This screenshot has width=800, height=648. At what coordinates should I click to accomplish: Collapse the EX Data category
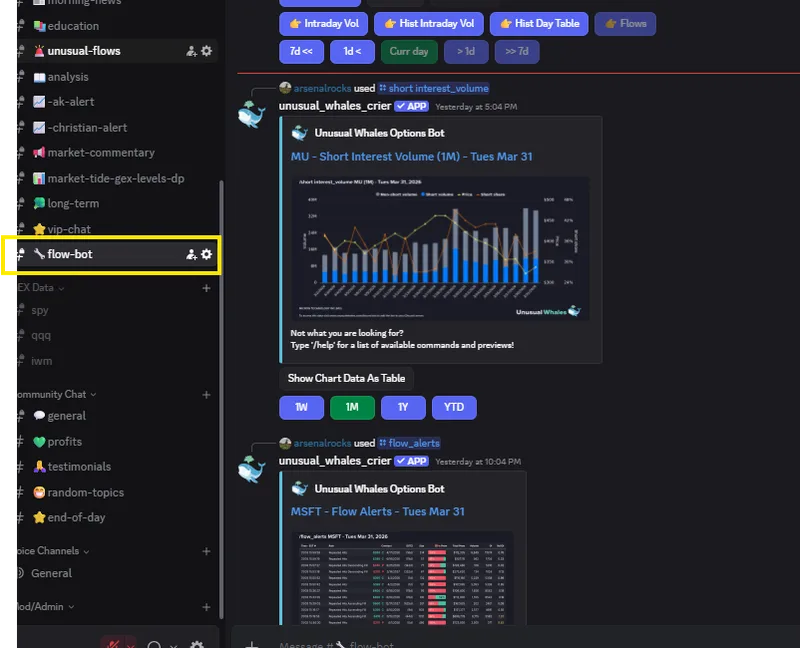click(41, 288)
